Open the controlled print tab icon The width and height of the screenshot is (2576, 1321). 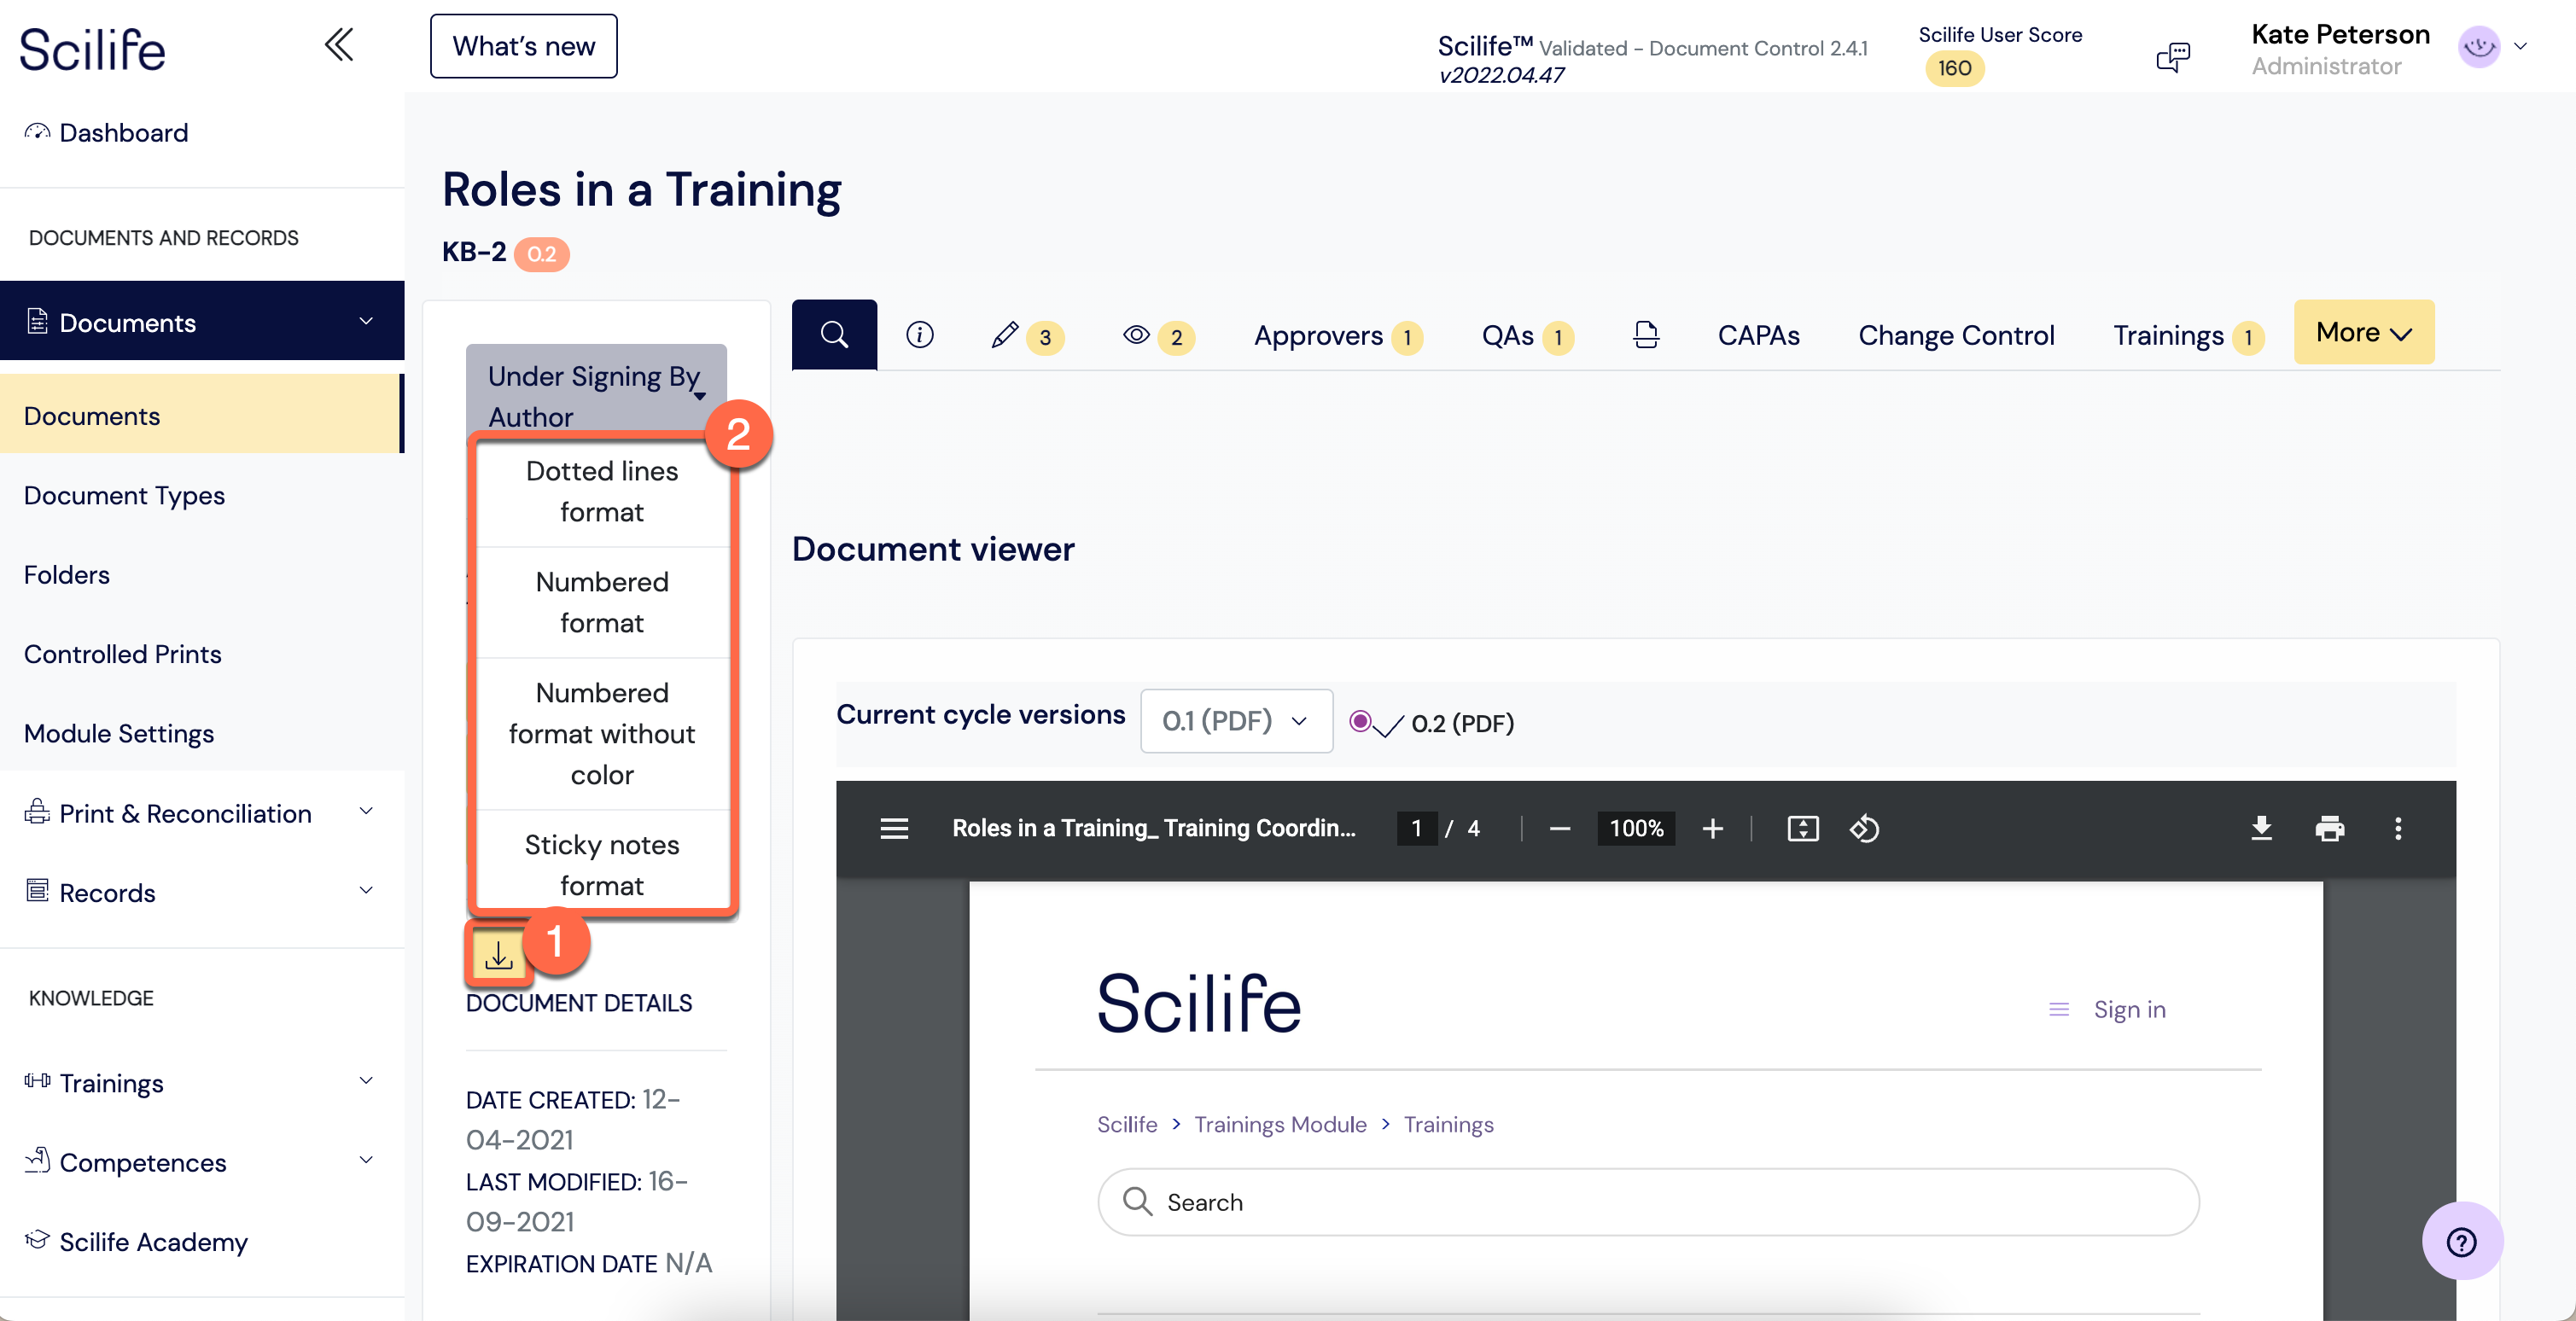coord(1645,335)
